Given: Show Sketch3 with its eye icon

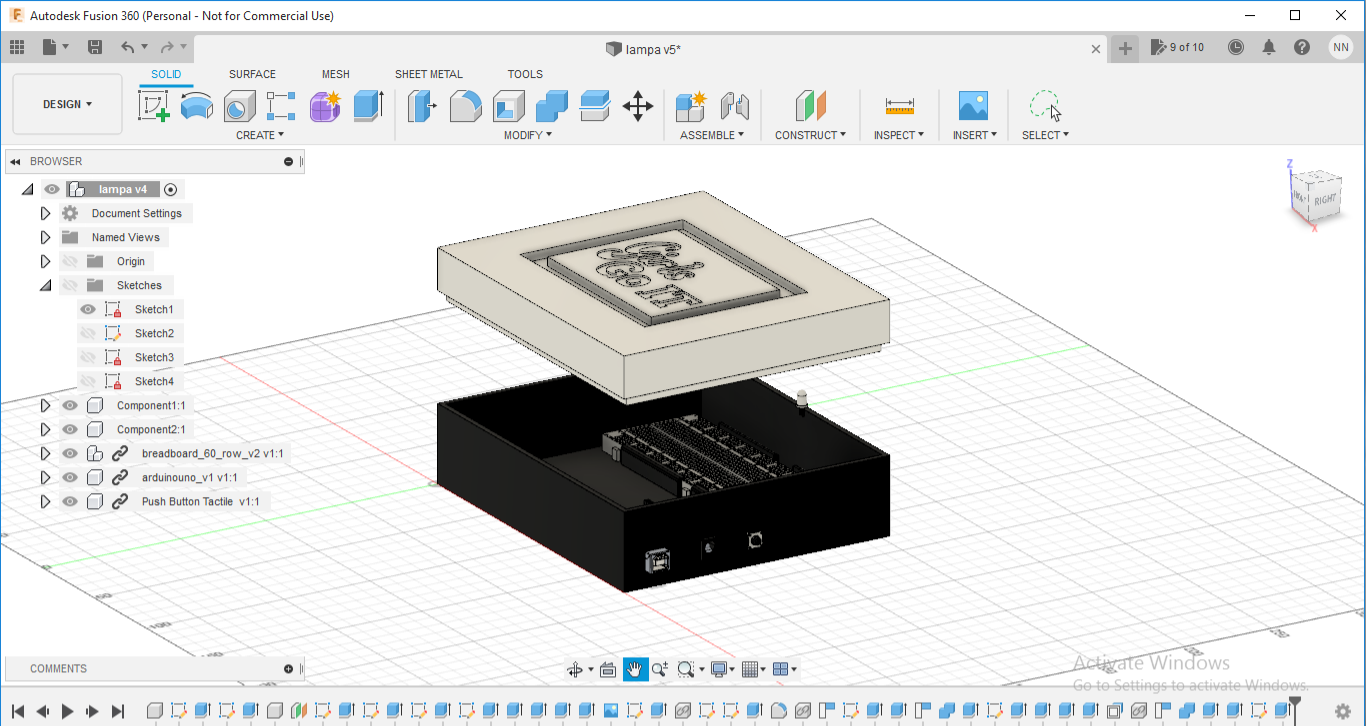Looking at the screenshot, I should click(x=88, y=357).
